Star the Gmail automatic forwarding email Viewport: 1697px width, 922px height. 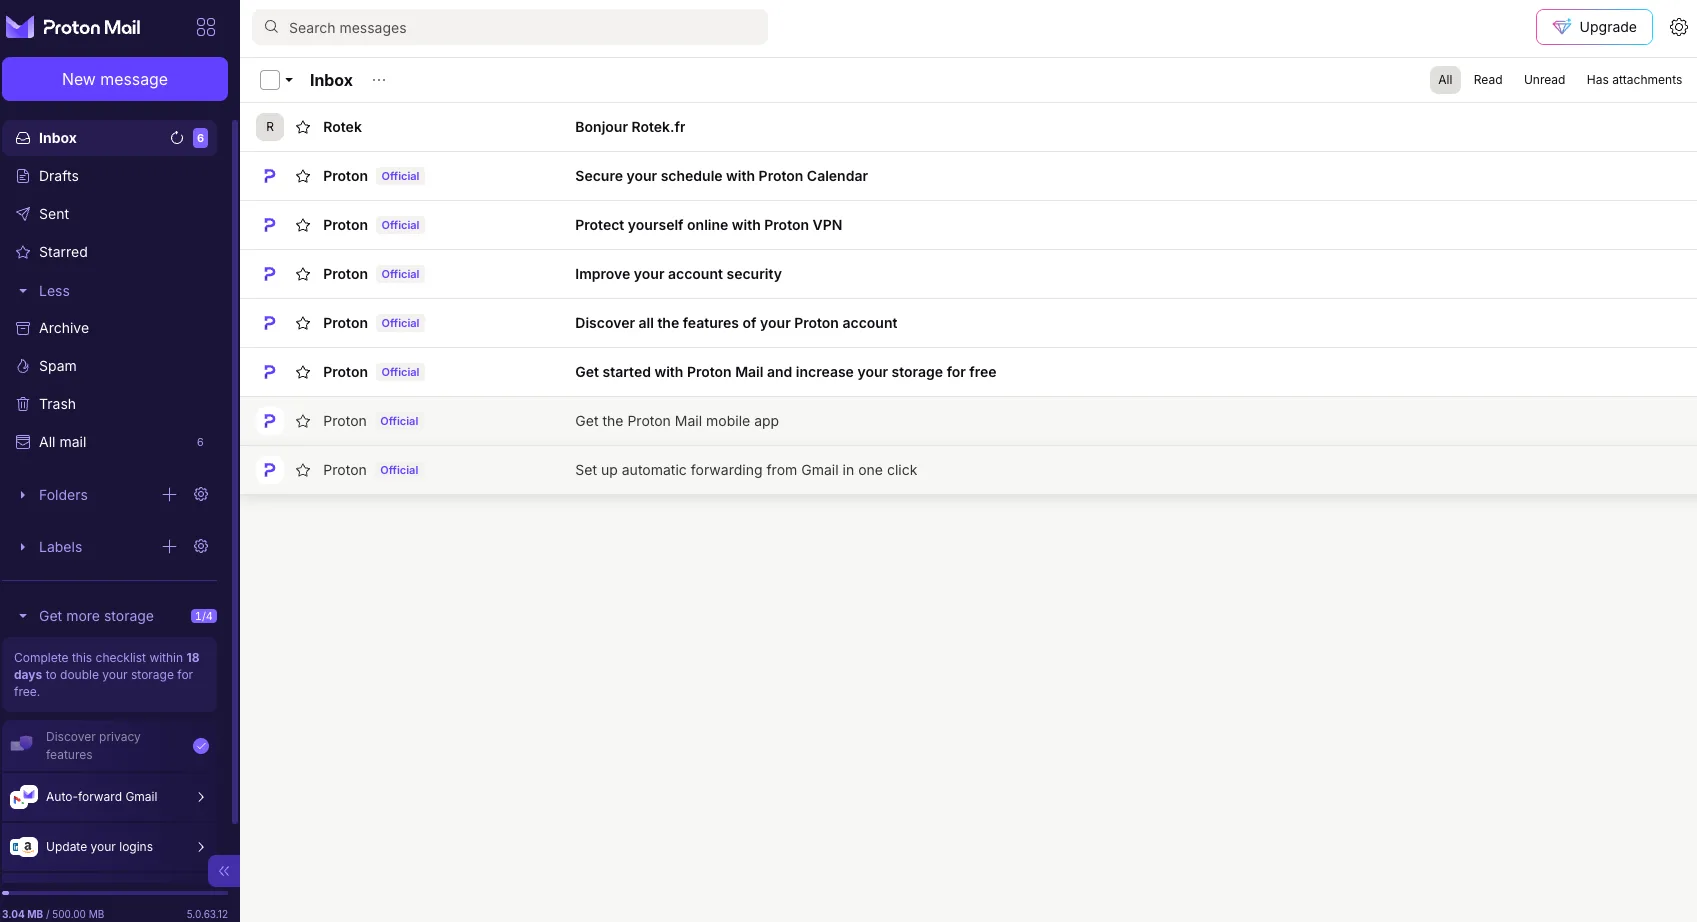[x=303, y=470]
